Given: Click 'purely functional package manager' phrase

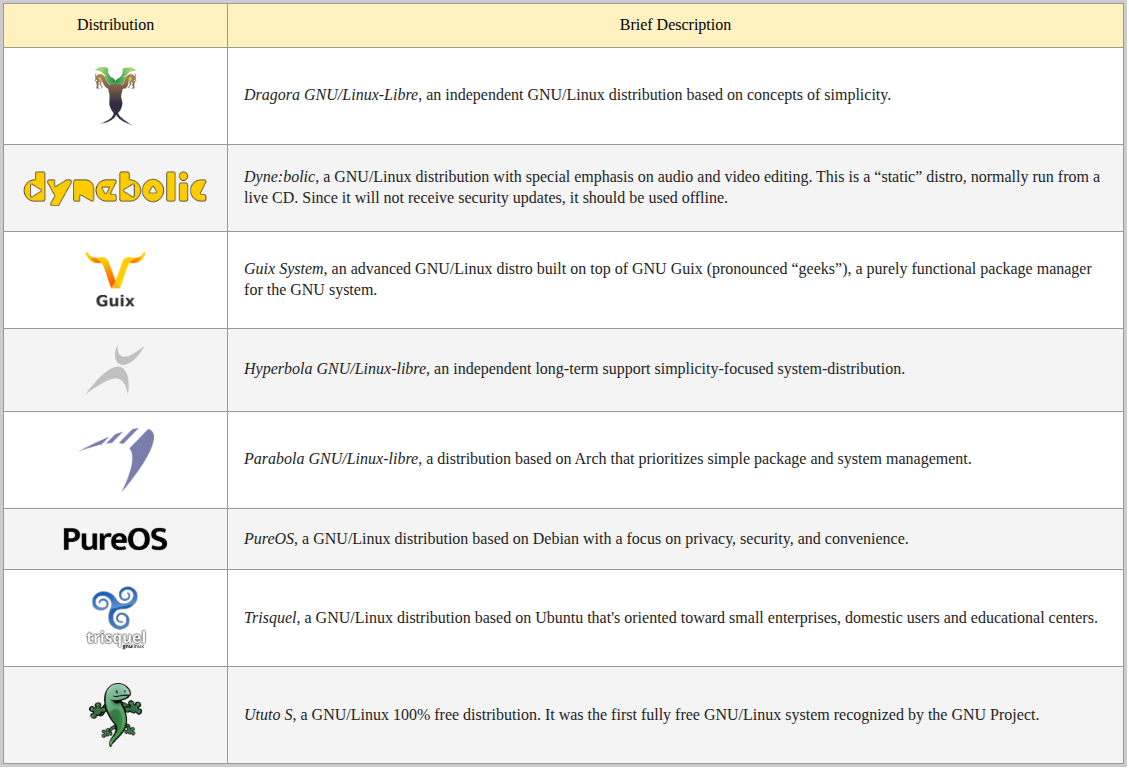Looking at the screenshot, I should [x=979, y=269].
